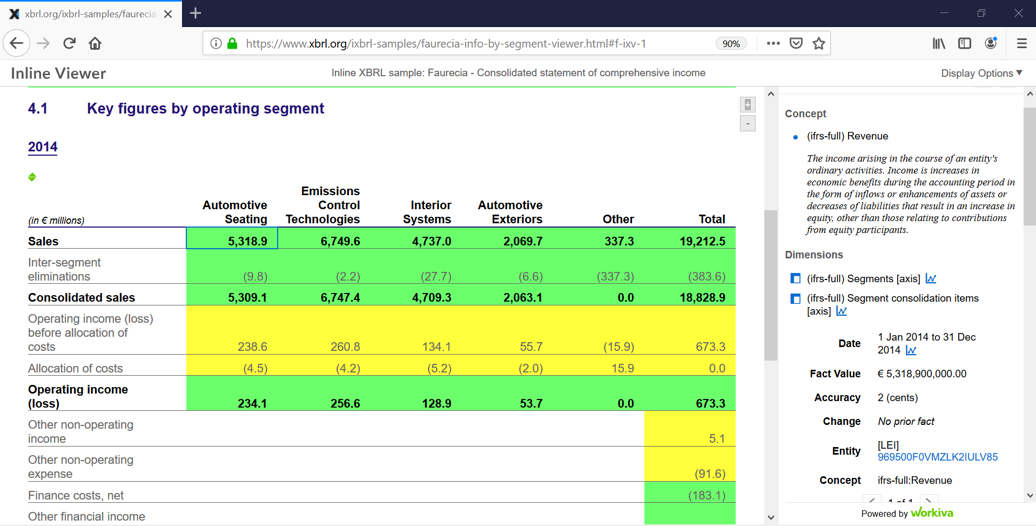The image size is (1036, 526).
Task: Open a new tab with plus button
Action: pyautogui.click(x=196, y=13)
